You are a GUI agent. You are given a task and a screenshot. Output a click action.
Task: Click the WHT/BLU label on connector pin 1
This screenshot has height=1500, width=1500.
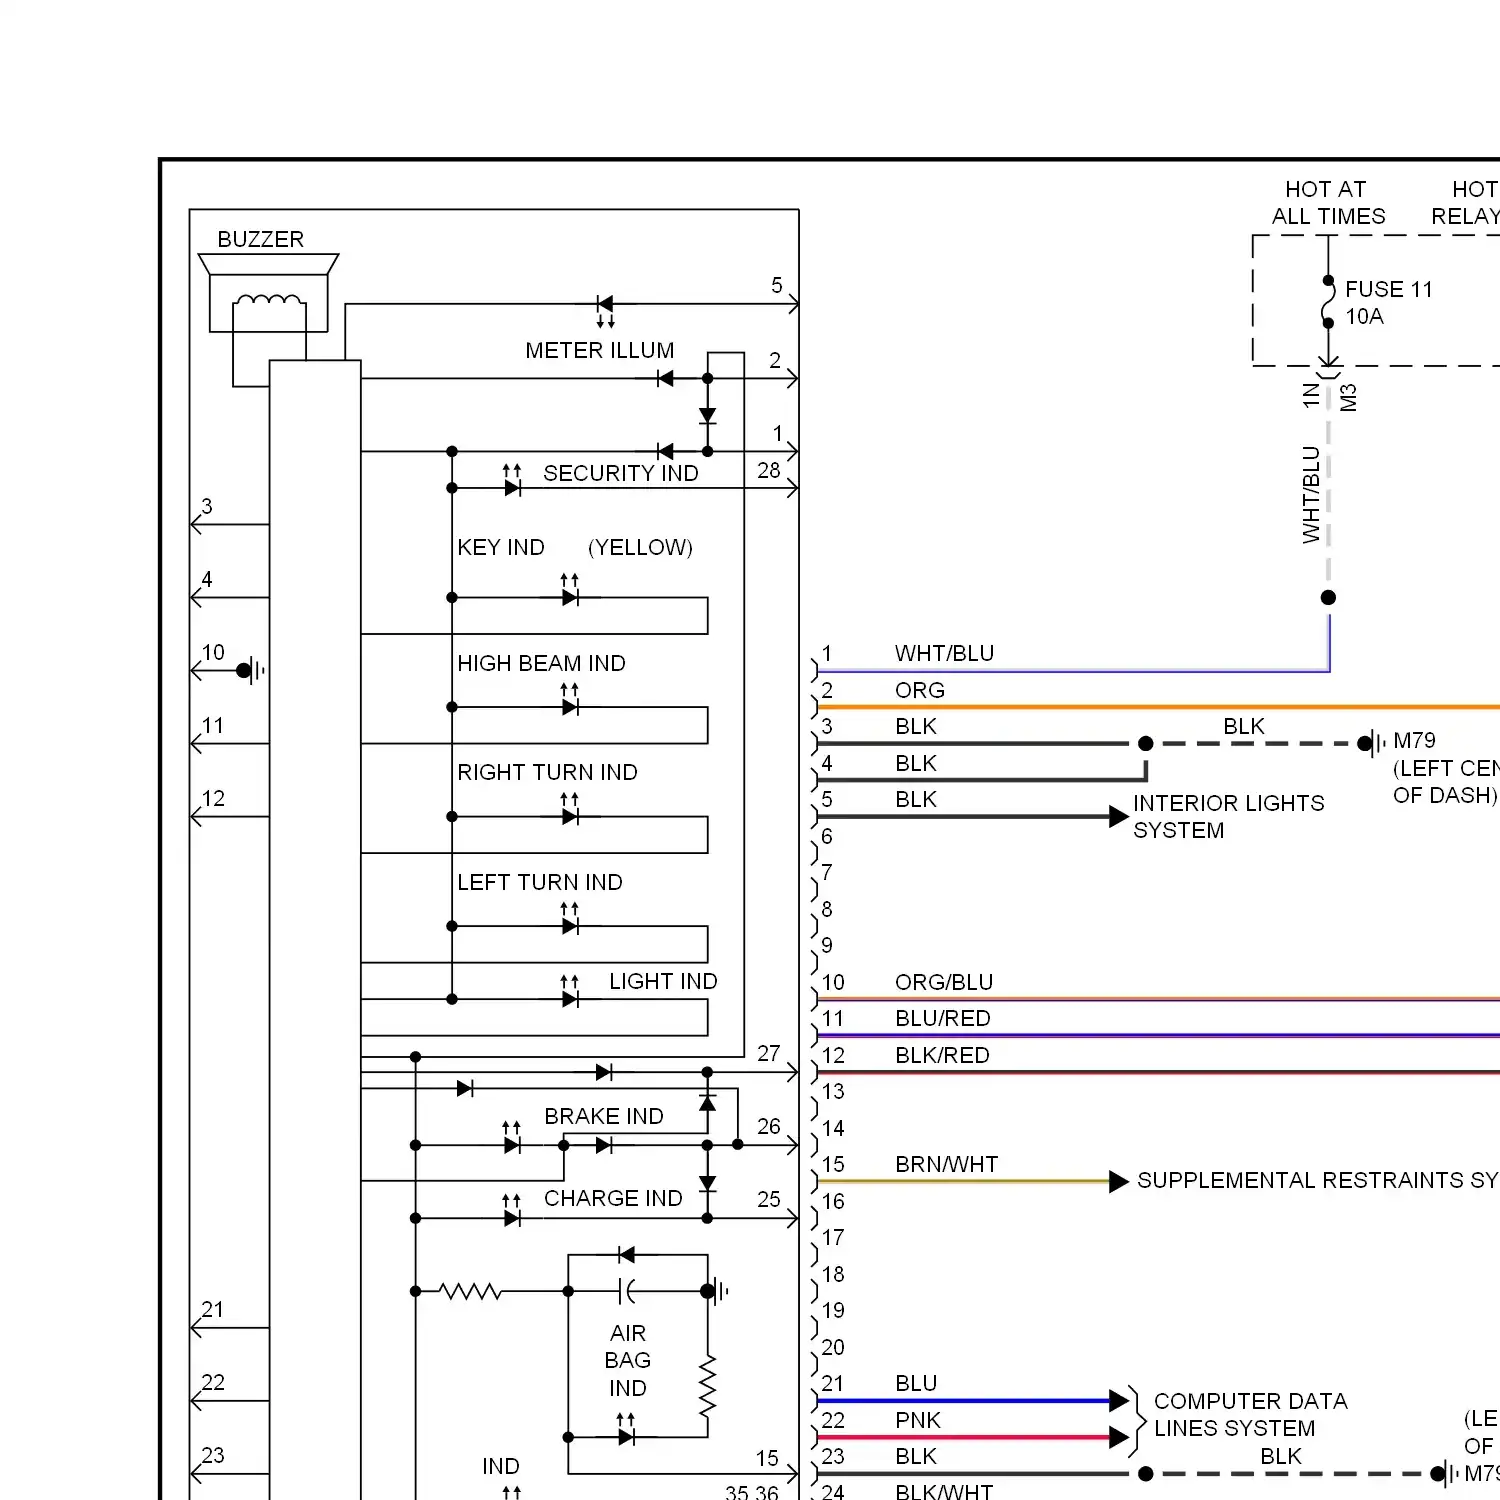[944, 653]
